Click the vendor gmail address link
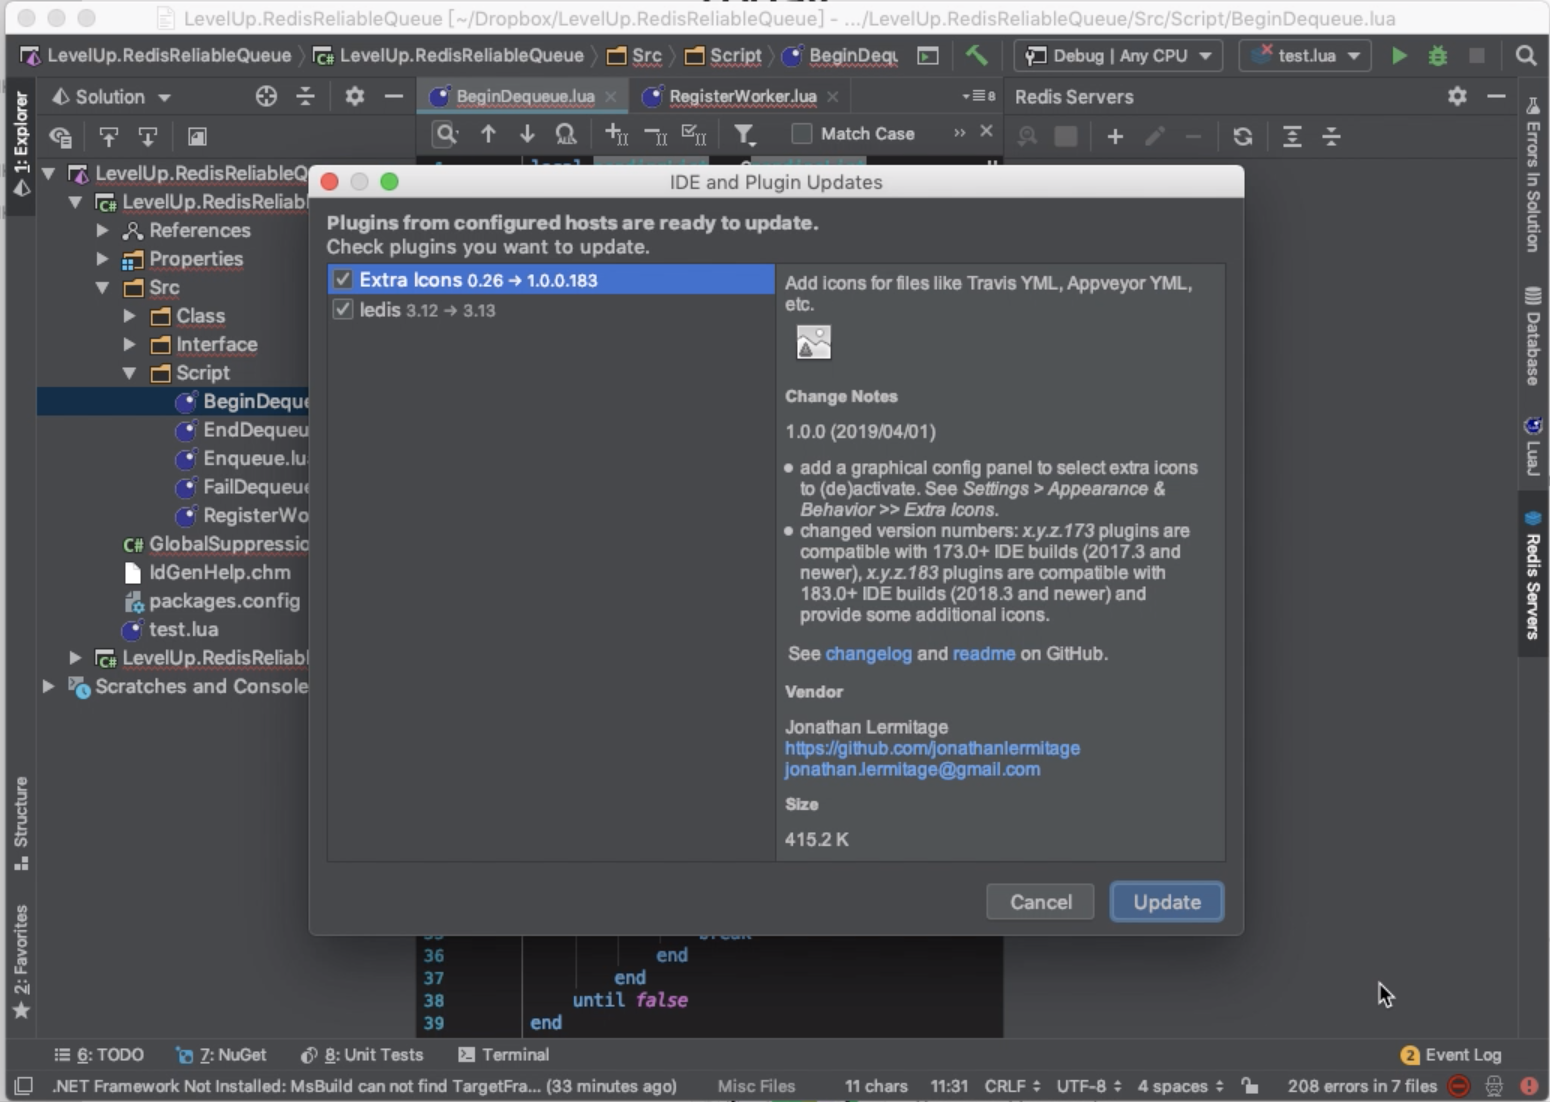The image size is (1550, 1102). (x=912, y=770)
